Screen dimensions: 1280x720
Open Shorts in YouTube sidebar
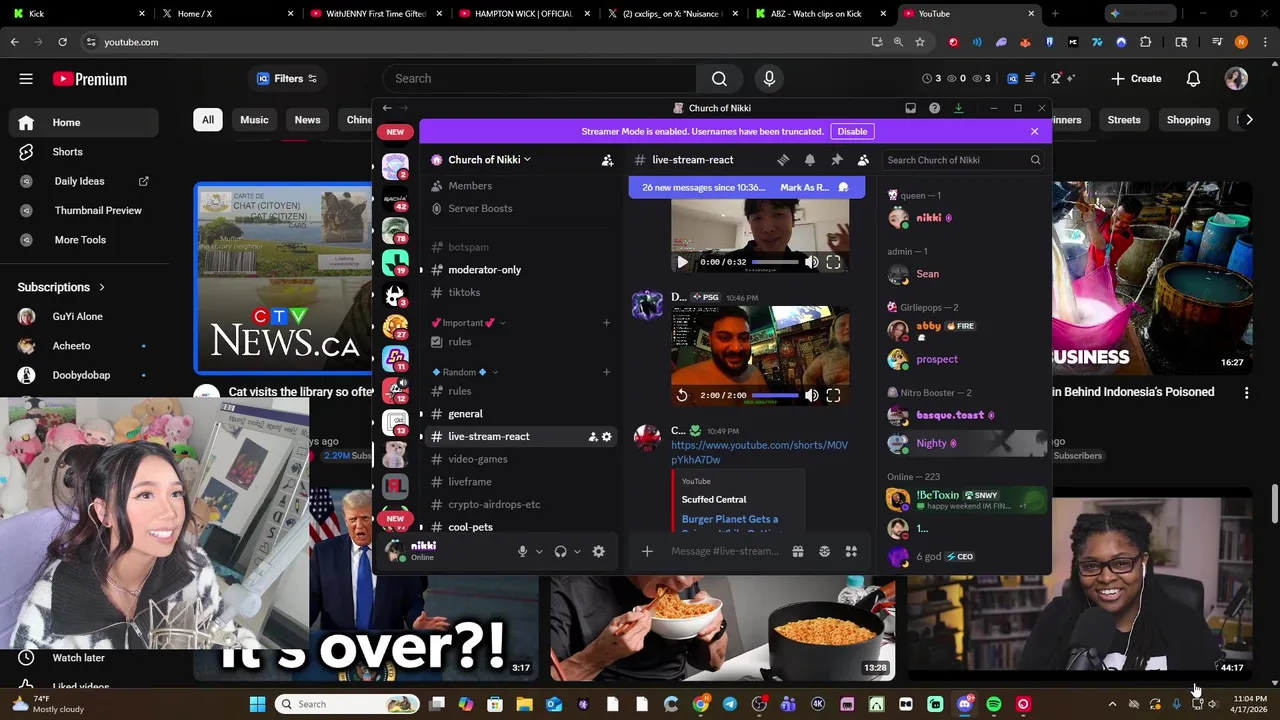[x=83, y=152]
